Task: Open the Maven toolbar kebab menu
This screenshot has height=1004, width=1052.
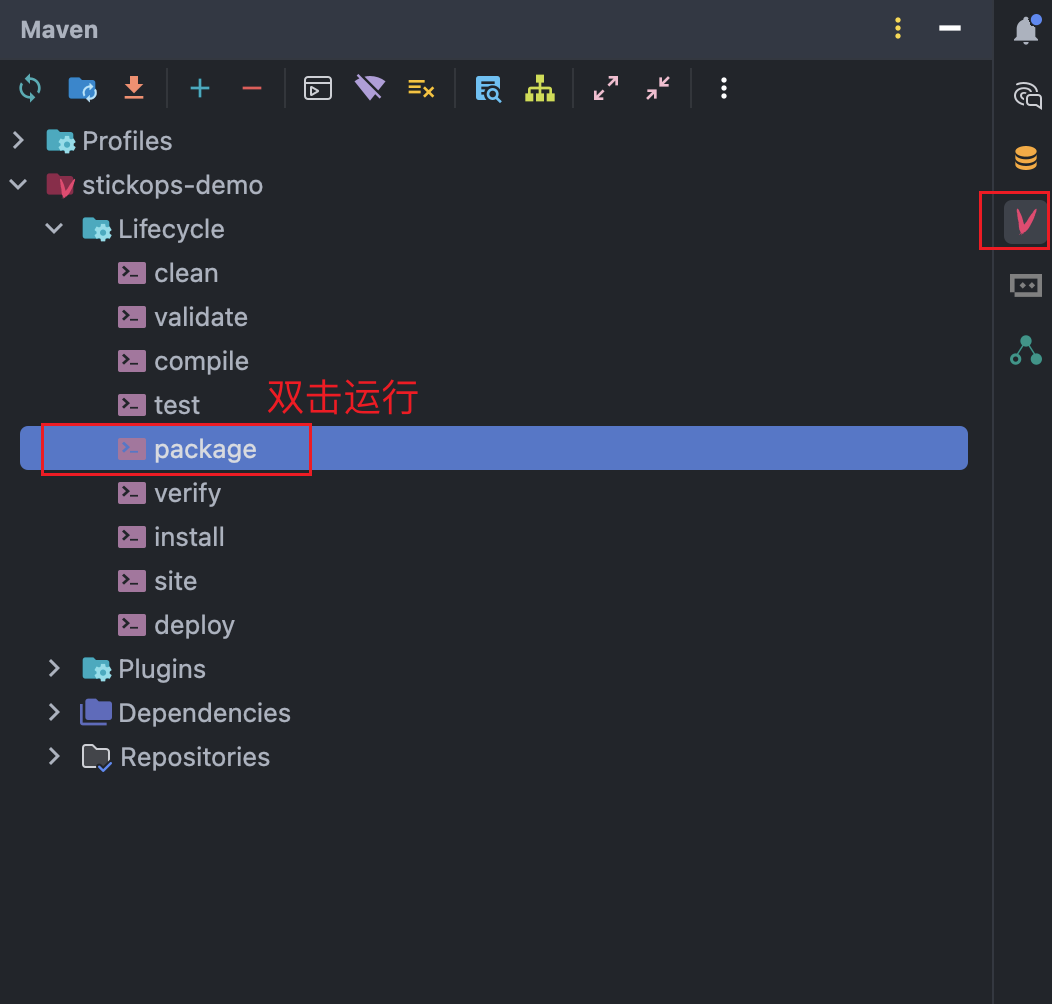Action: [x=723, y=88]
